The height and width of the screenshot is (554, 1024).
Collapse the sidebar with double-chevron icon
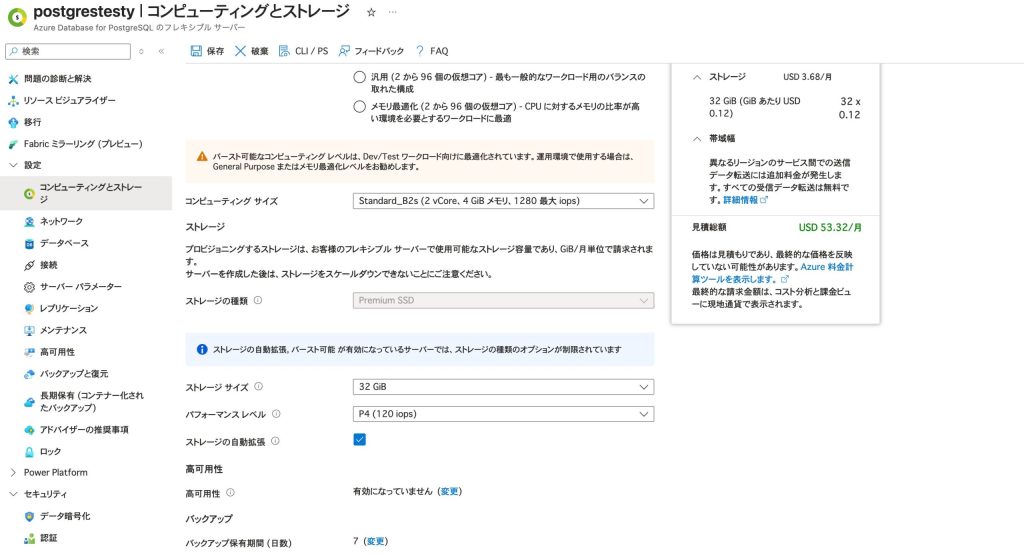(x=161, y=51)
